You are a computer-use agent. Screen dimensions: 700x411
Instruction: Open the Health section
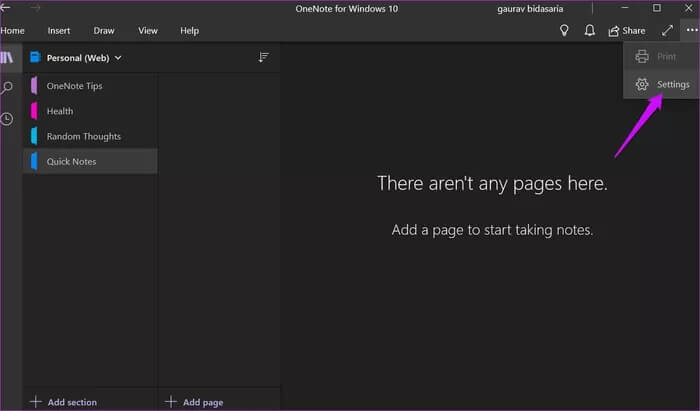91,111
